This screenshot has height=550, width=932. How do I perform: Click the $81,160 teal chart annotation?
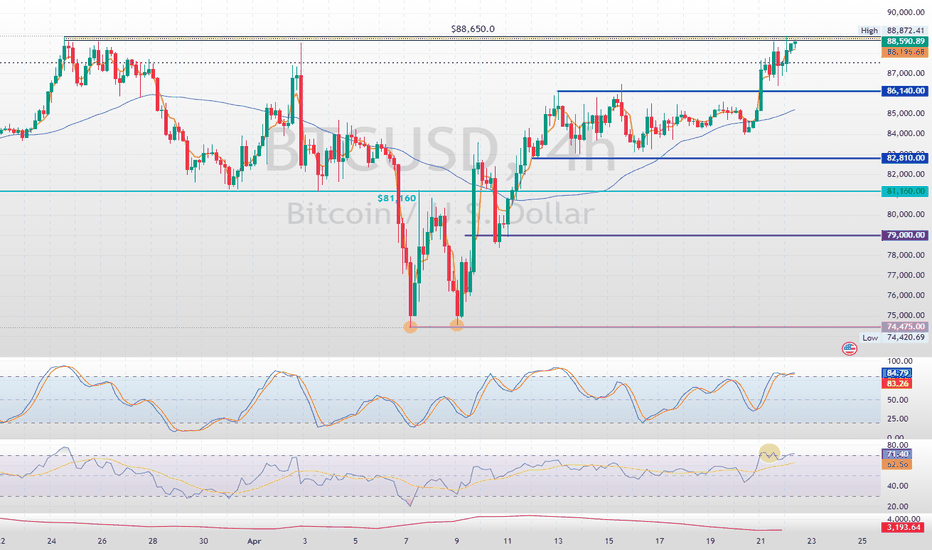coord(396,198)
